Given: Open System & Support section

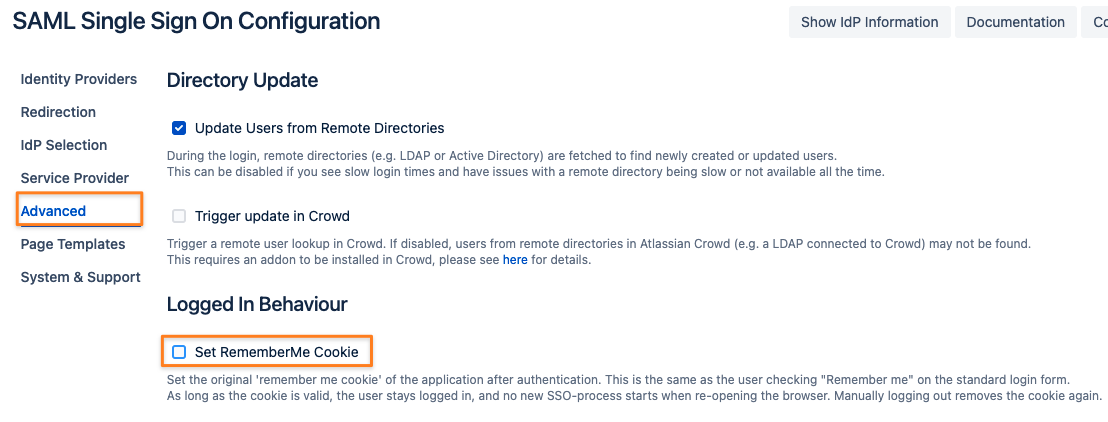Looking at the screenshot, I should pyautogui.click(x=81, y=277).
